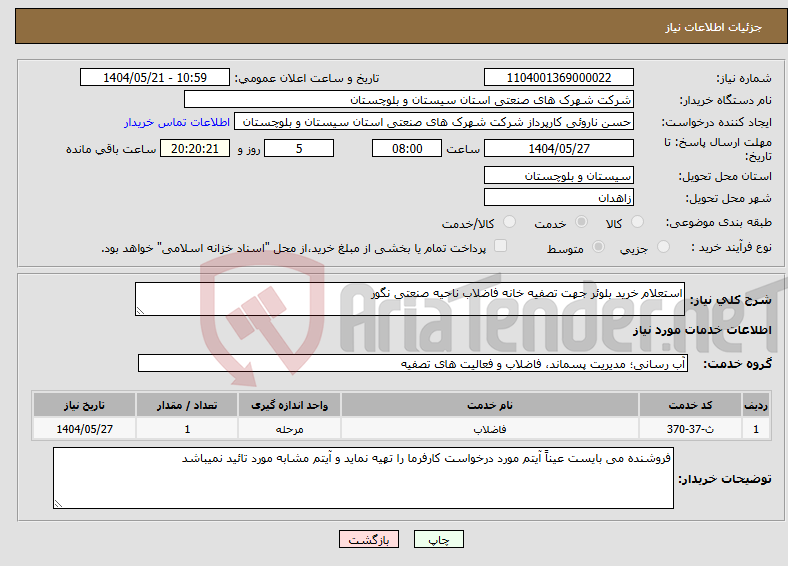Screen dimensions: 788x566
Task: Click the service name cell فاضلاب
Action: click(489, 429)
